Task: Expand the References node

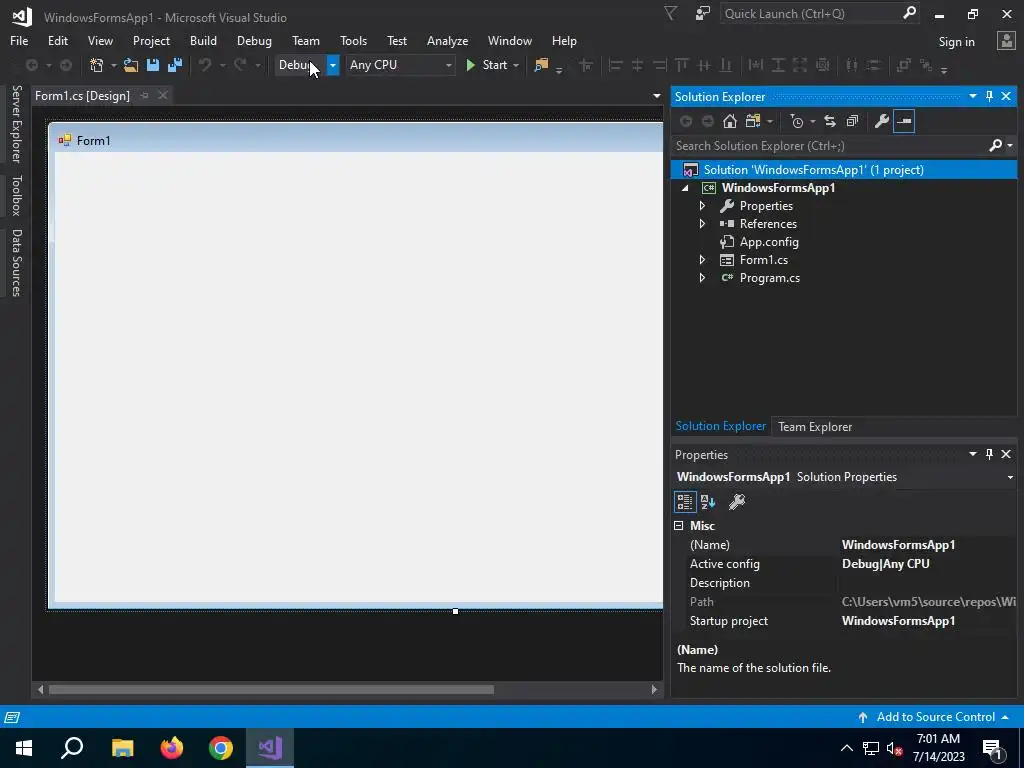Action: click(x=702, y=224)
